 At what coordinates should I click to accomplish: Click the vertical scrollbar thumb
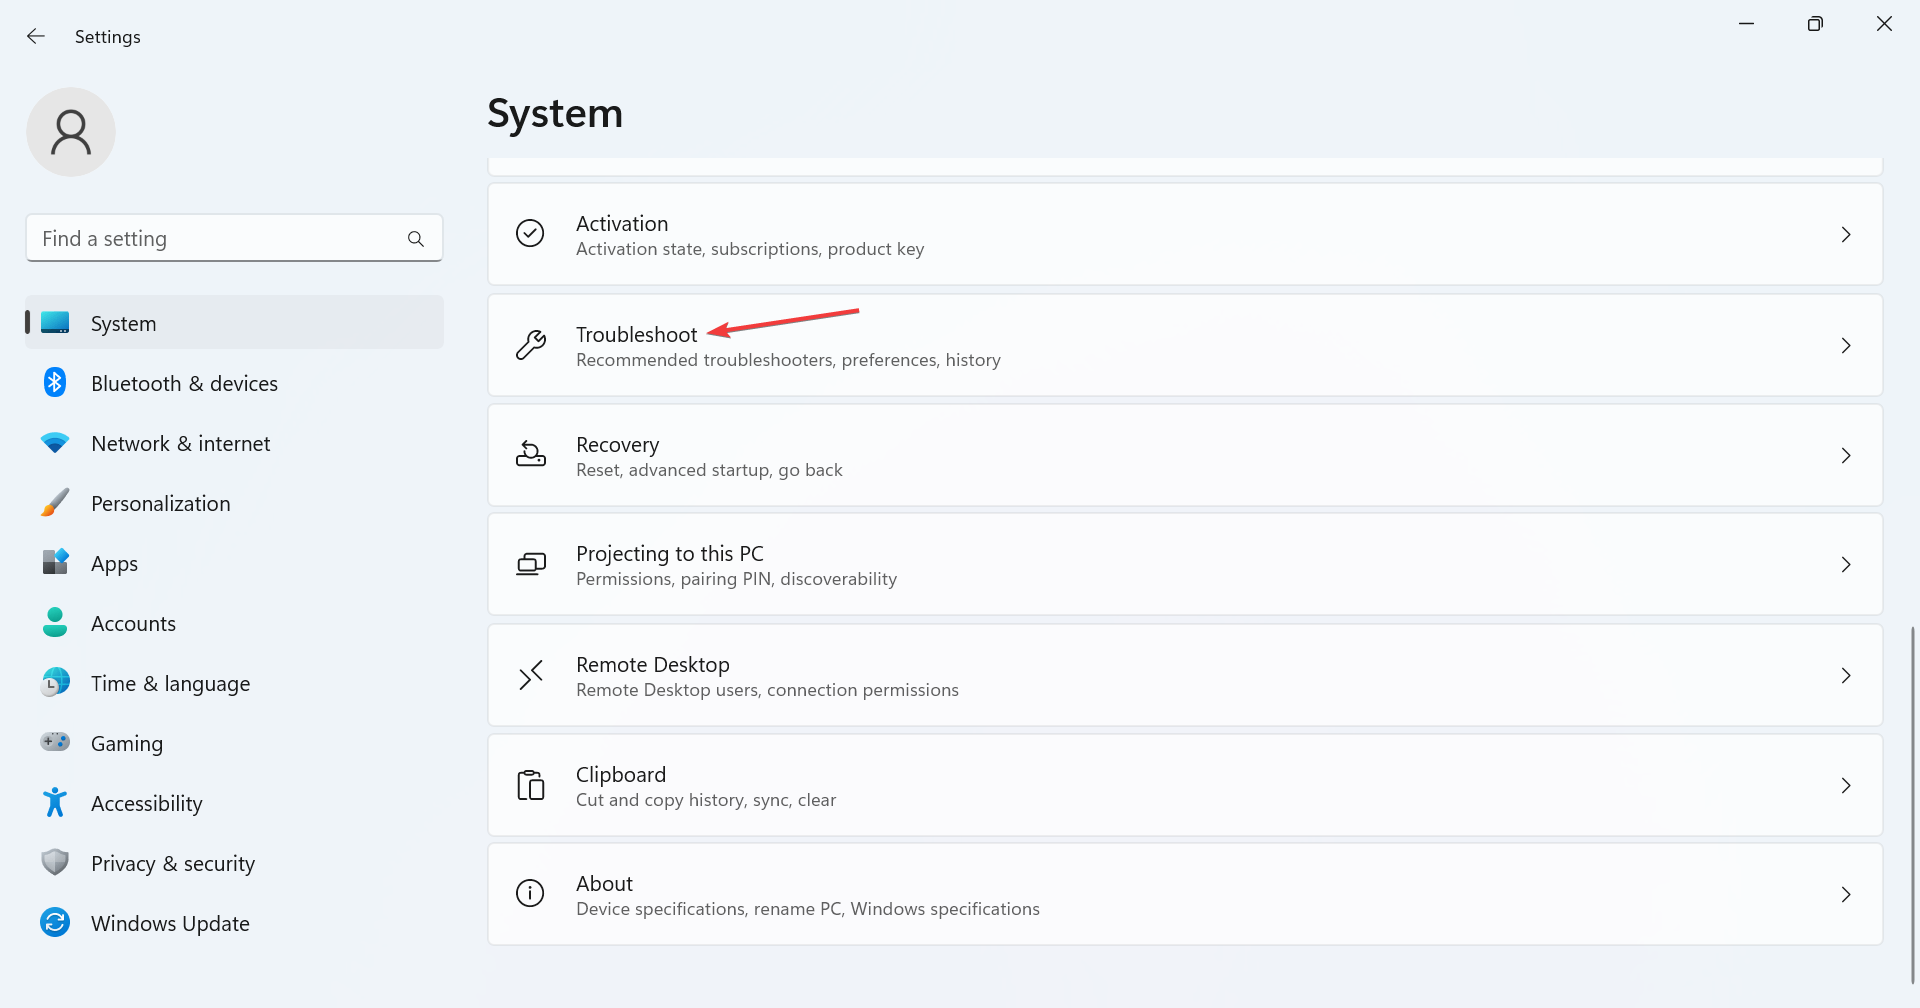(x=1912, y=805)
